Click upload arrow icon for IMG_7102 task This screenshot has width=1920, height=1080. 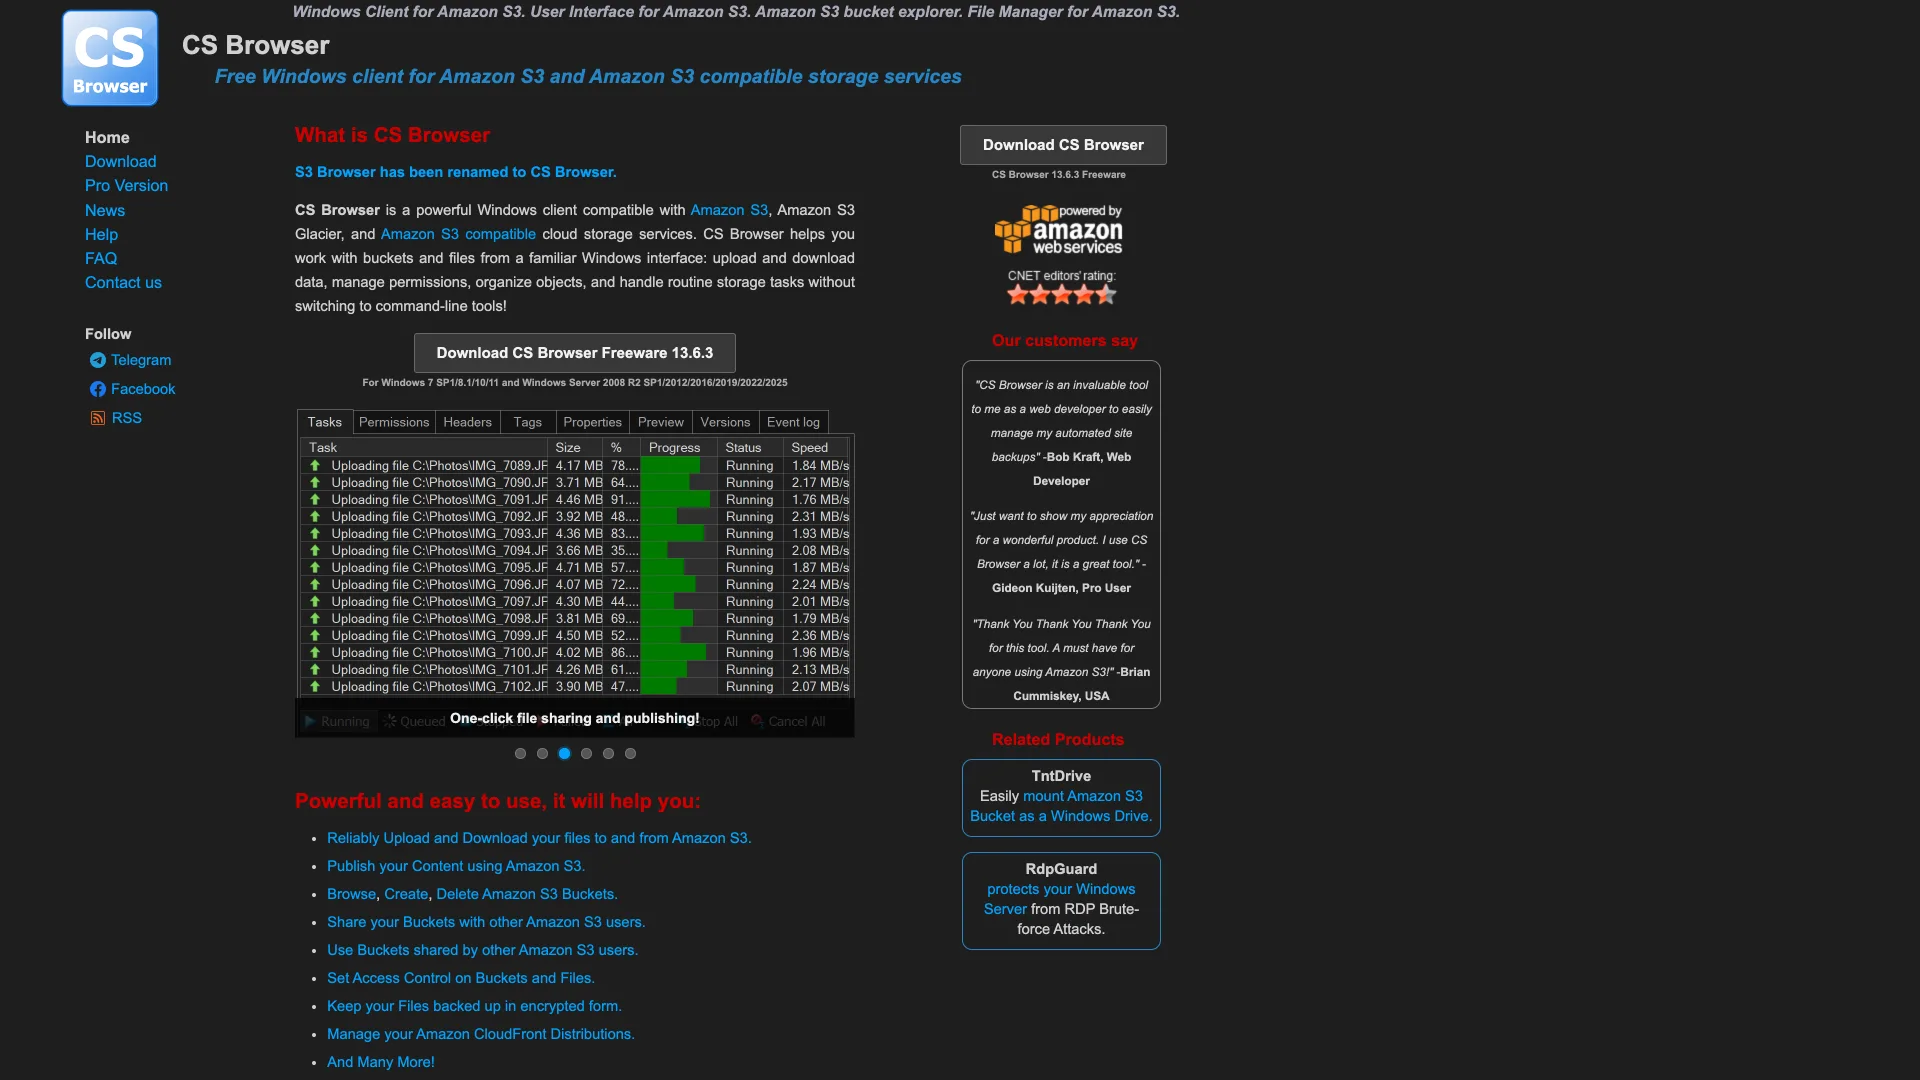[x=315, y=686]
